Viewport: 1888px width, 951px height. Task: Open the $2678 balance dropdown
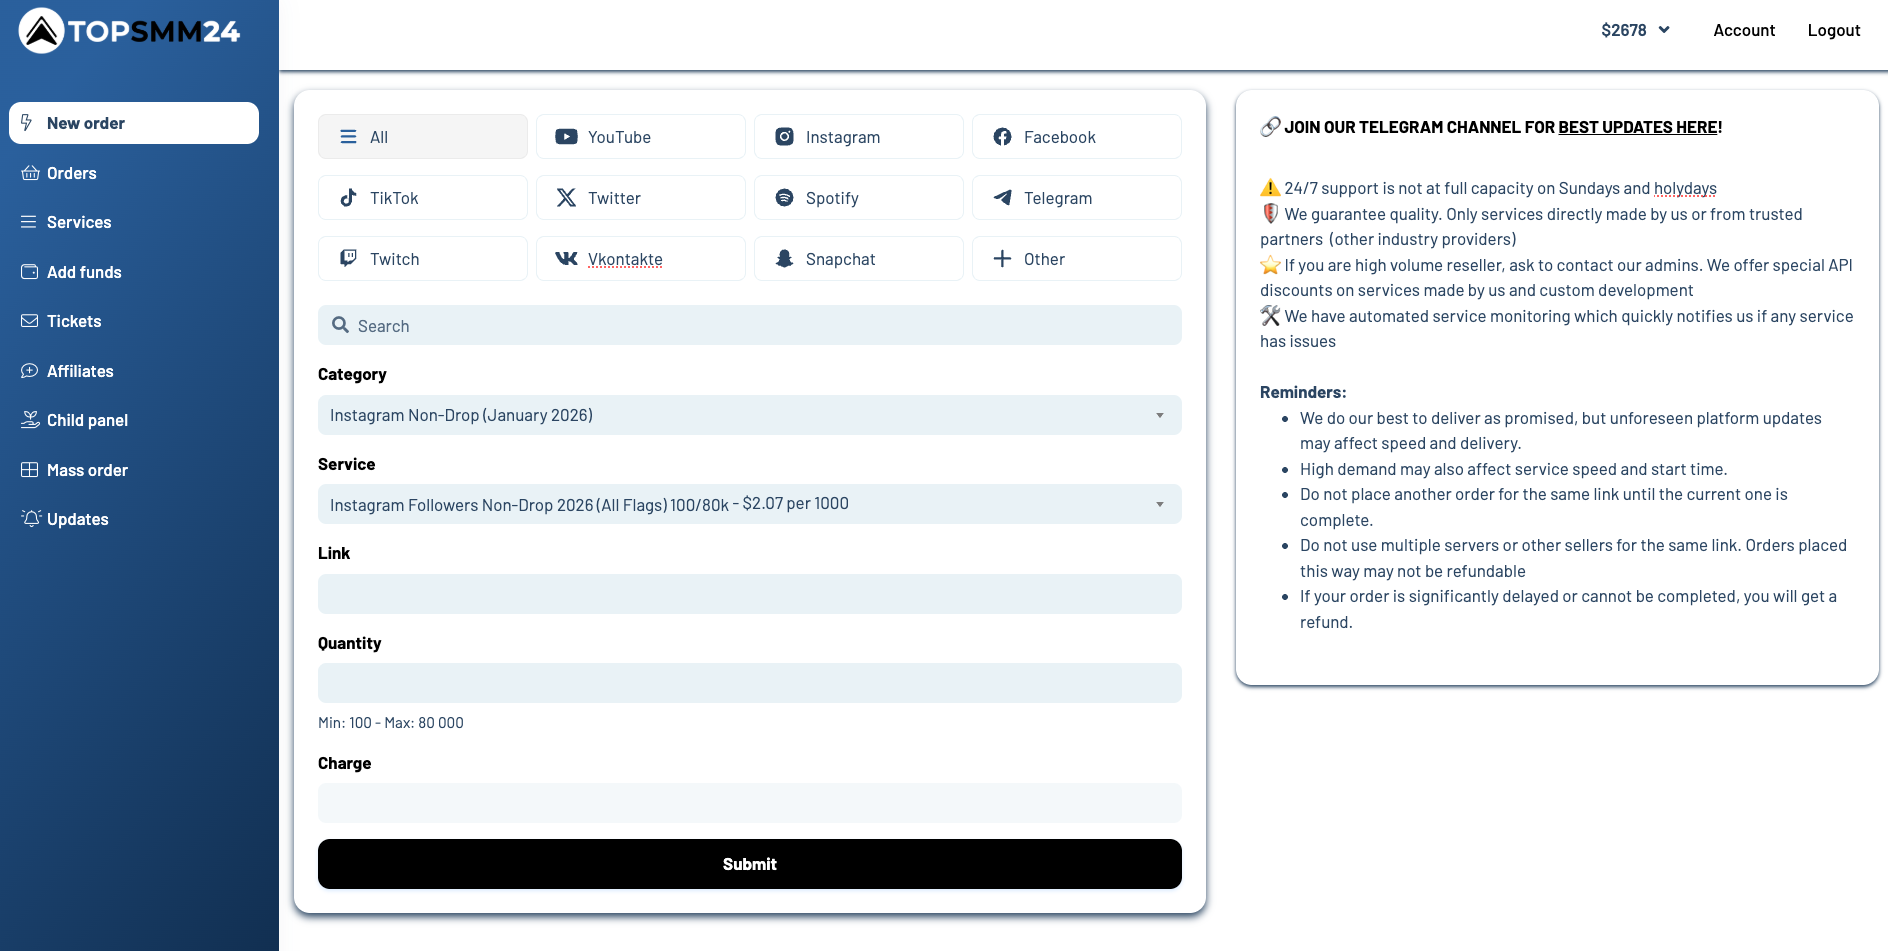coord(1635,30)
